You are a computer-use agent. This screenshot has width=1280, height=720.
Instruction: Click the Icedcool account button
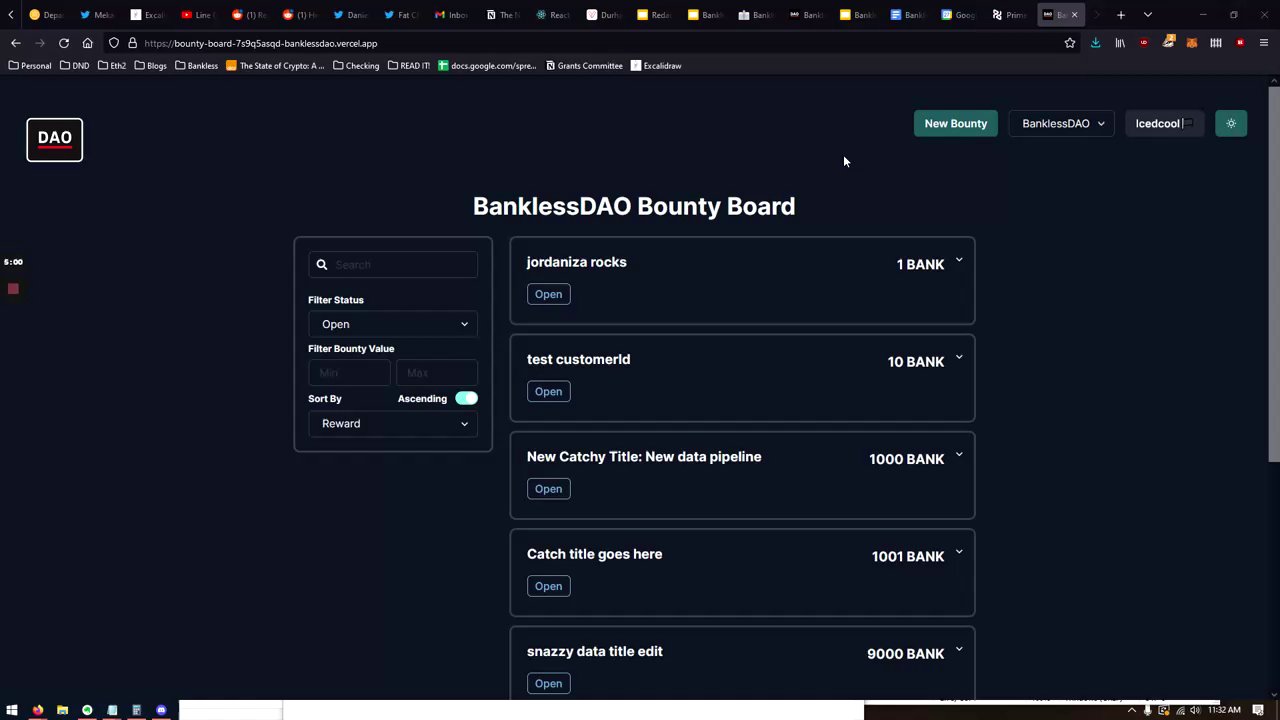click(1165, 124)
